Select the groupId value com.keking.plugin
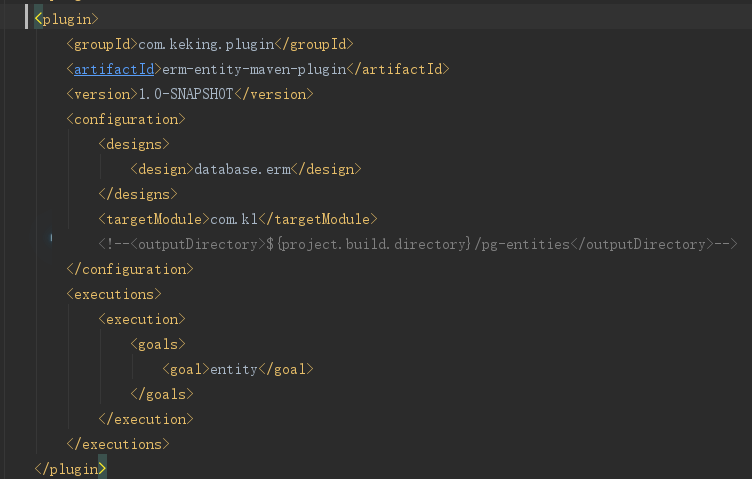 click(206, 45)
